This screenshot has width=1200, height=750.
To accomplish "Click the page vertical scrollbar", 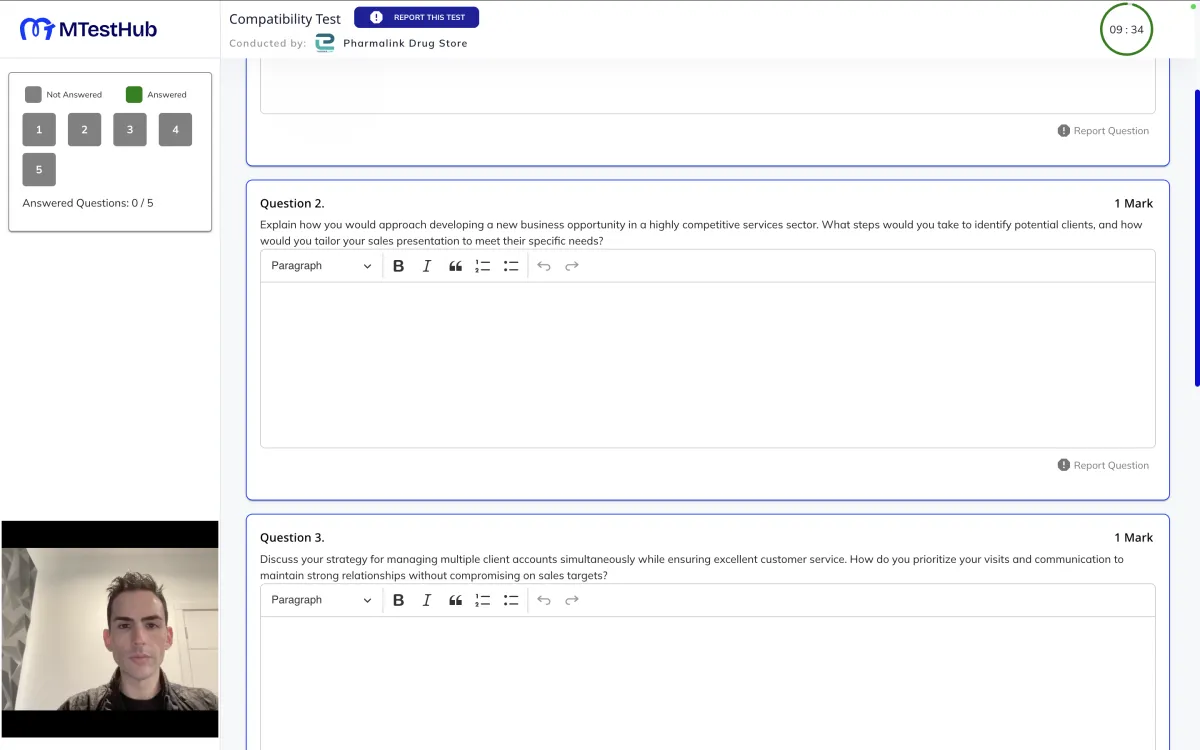I will click(x=1196, y=238).
